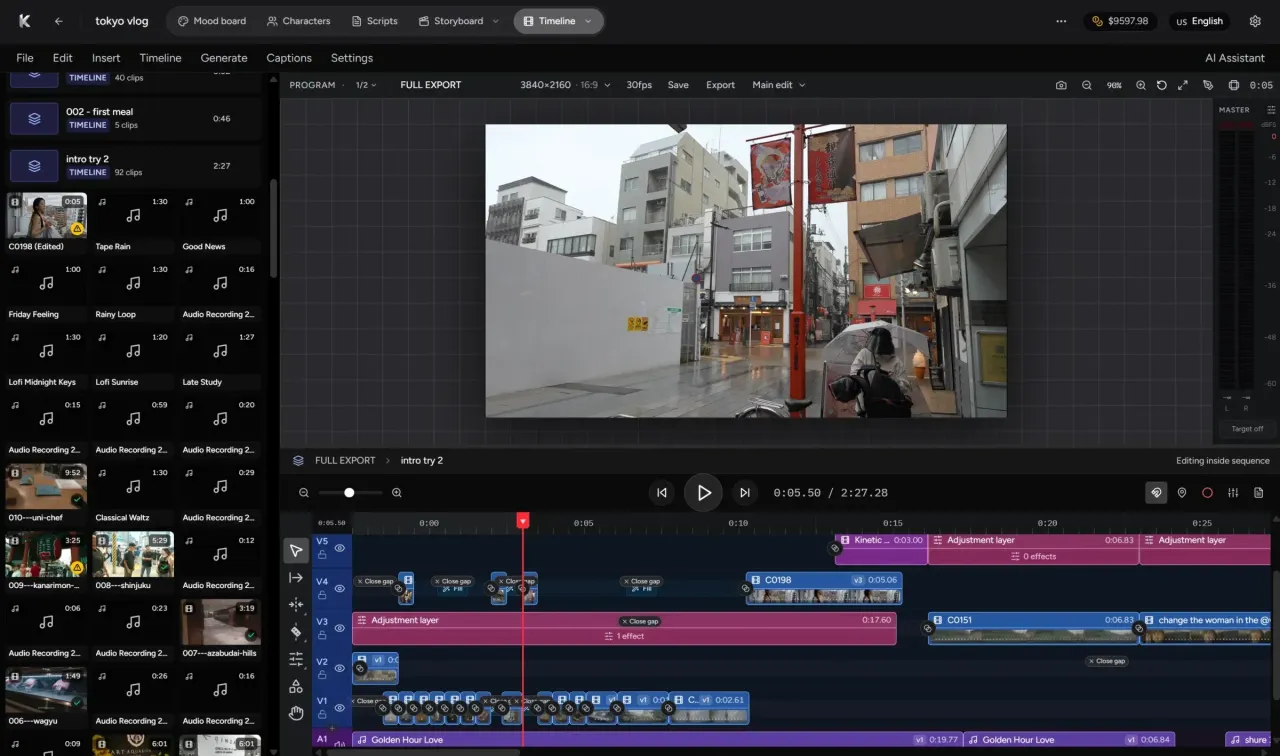The height and width of the screenshot is (756, 1280).
Task: Click the Export button in program bar
Action: click(x=720, y=85)
